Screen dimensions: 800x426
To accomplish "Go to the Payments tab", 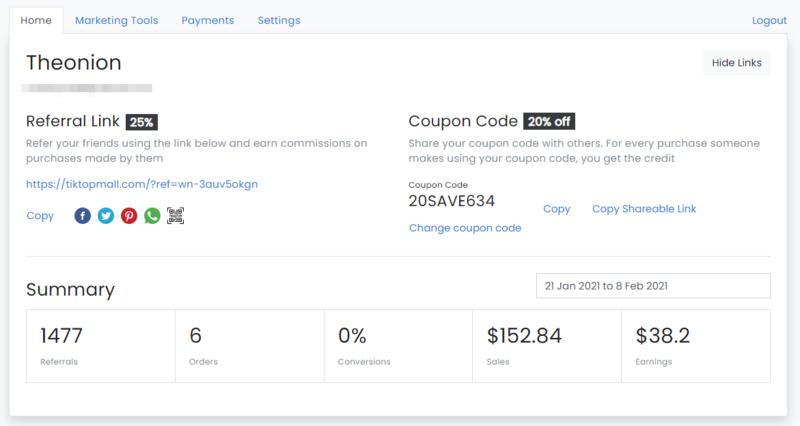I will click(207, 20).
